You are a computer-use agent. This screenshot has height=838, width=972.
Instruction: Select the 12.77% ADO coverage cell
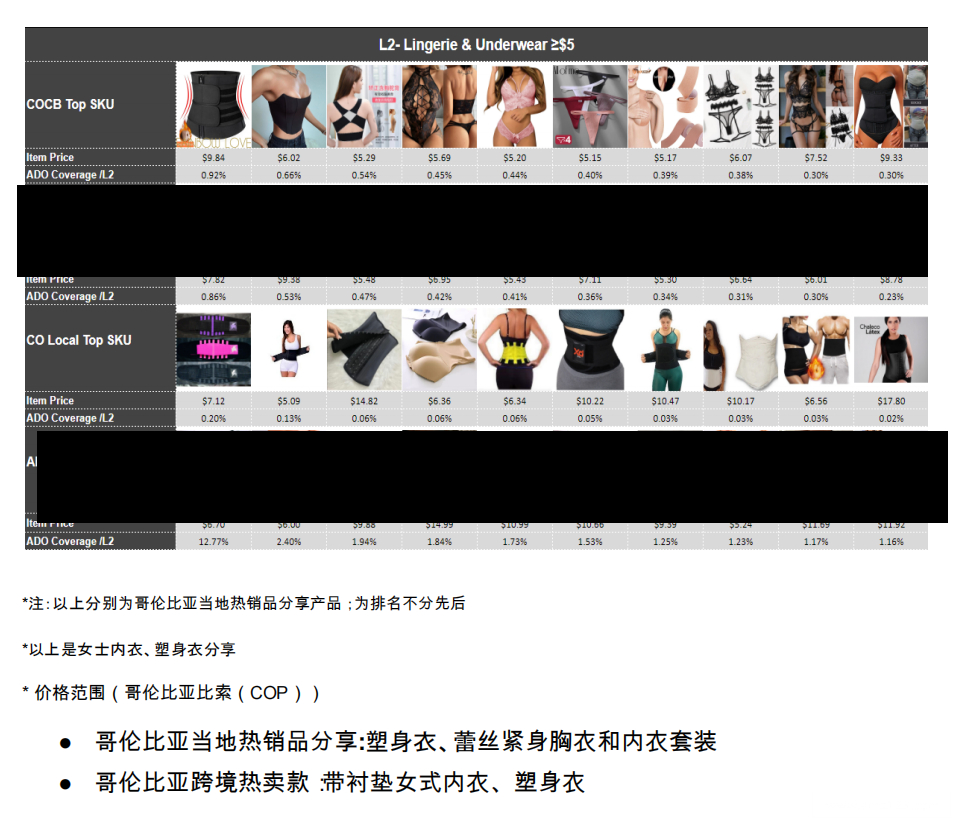(213, 542)
